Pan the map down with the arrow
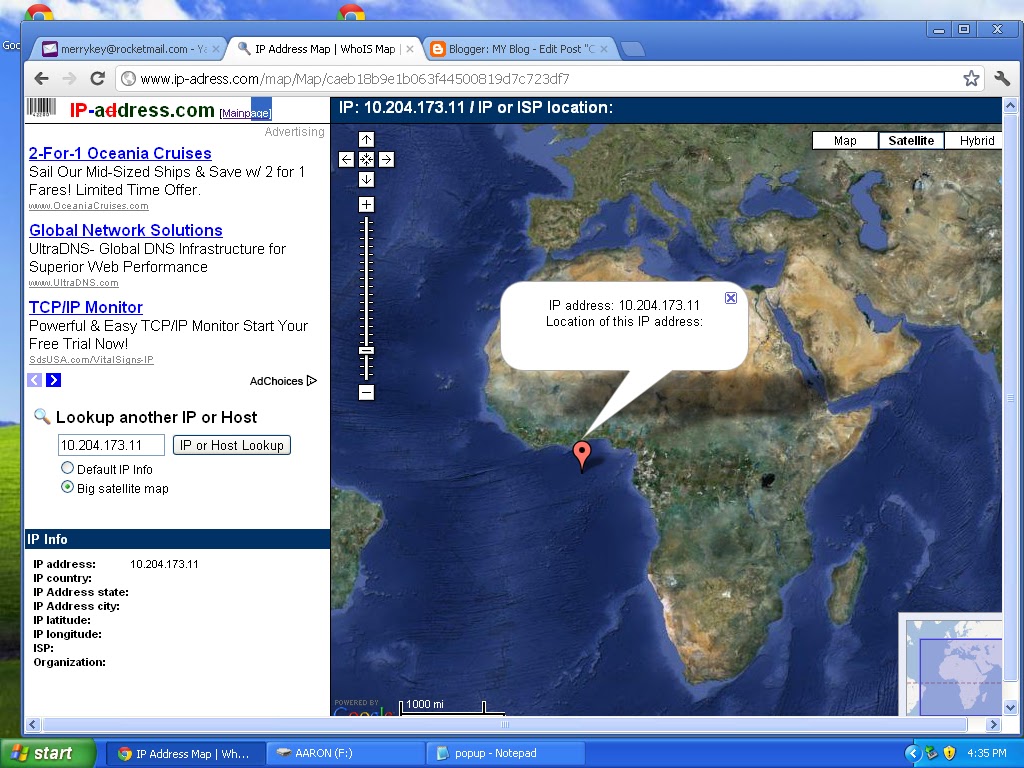The image size is (1024, 768). click(366, 179)
